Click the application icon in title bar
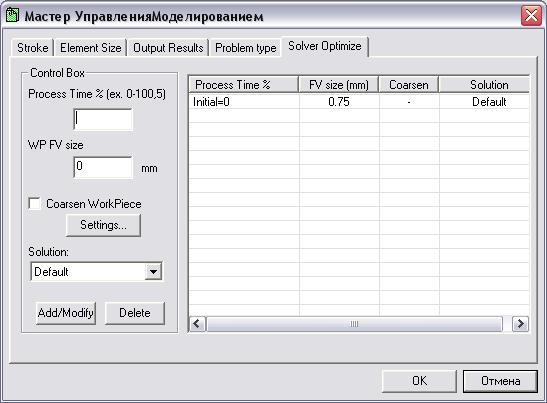547x403 pixels. click(x=12, y=16)
